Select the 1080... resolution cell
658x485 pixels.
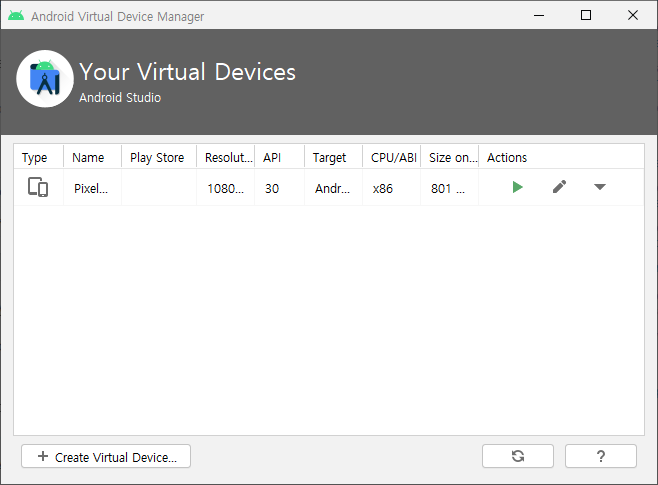tap(226, 188)
